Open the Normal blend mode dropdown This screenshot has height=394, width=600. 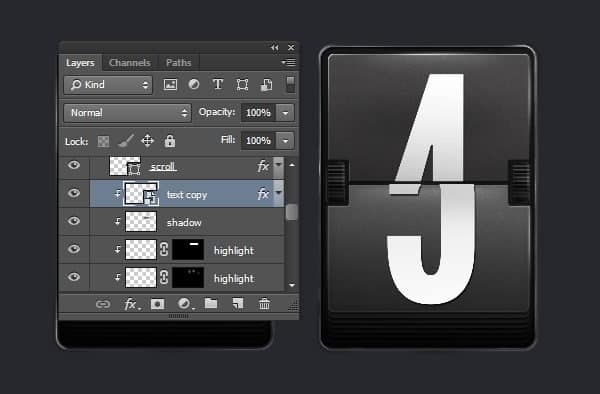pos(127,113)
